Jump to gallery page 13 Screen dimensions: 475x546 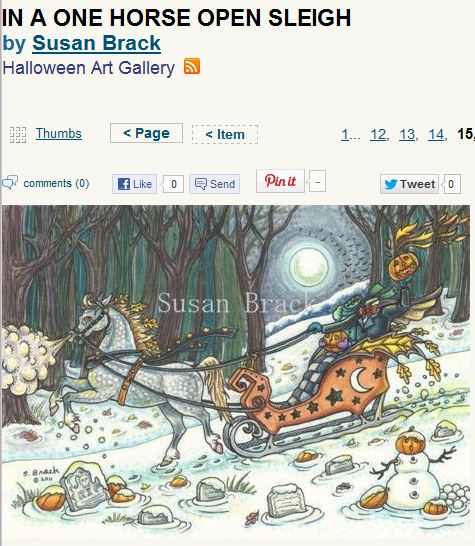[407, 134]
